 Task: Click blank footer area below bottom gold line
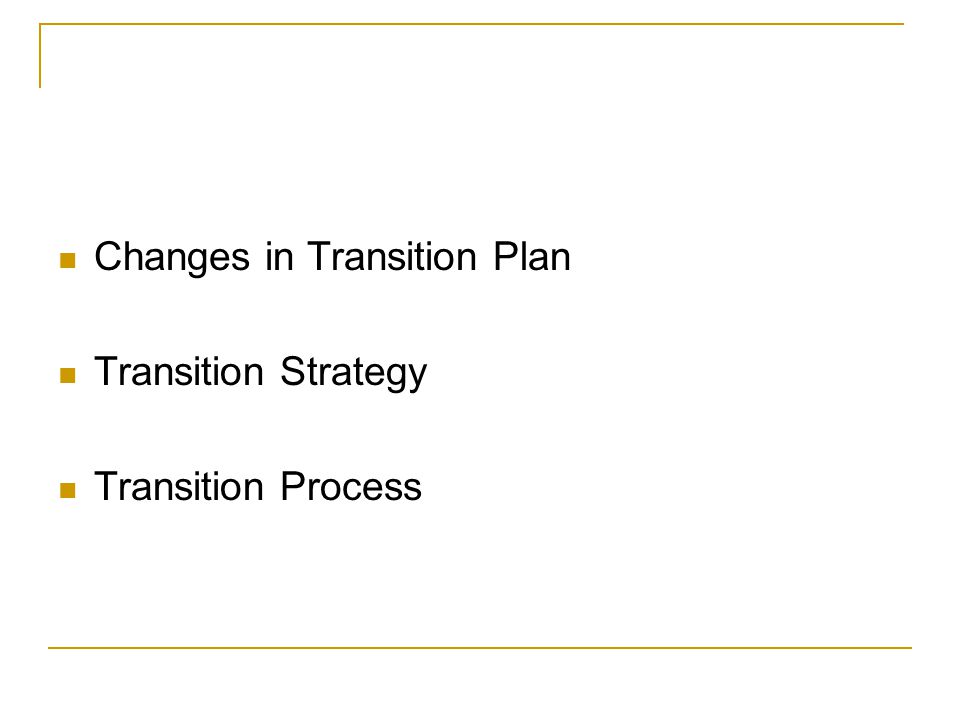(480, 684)
